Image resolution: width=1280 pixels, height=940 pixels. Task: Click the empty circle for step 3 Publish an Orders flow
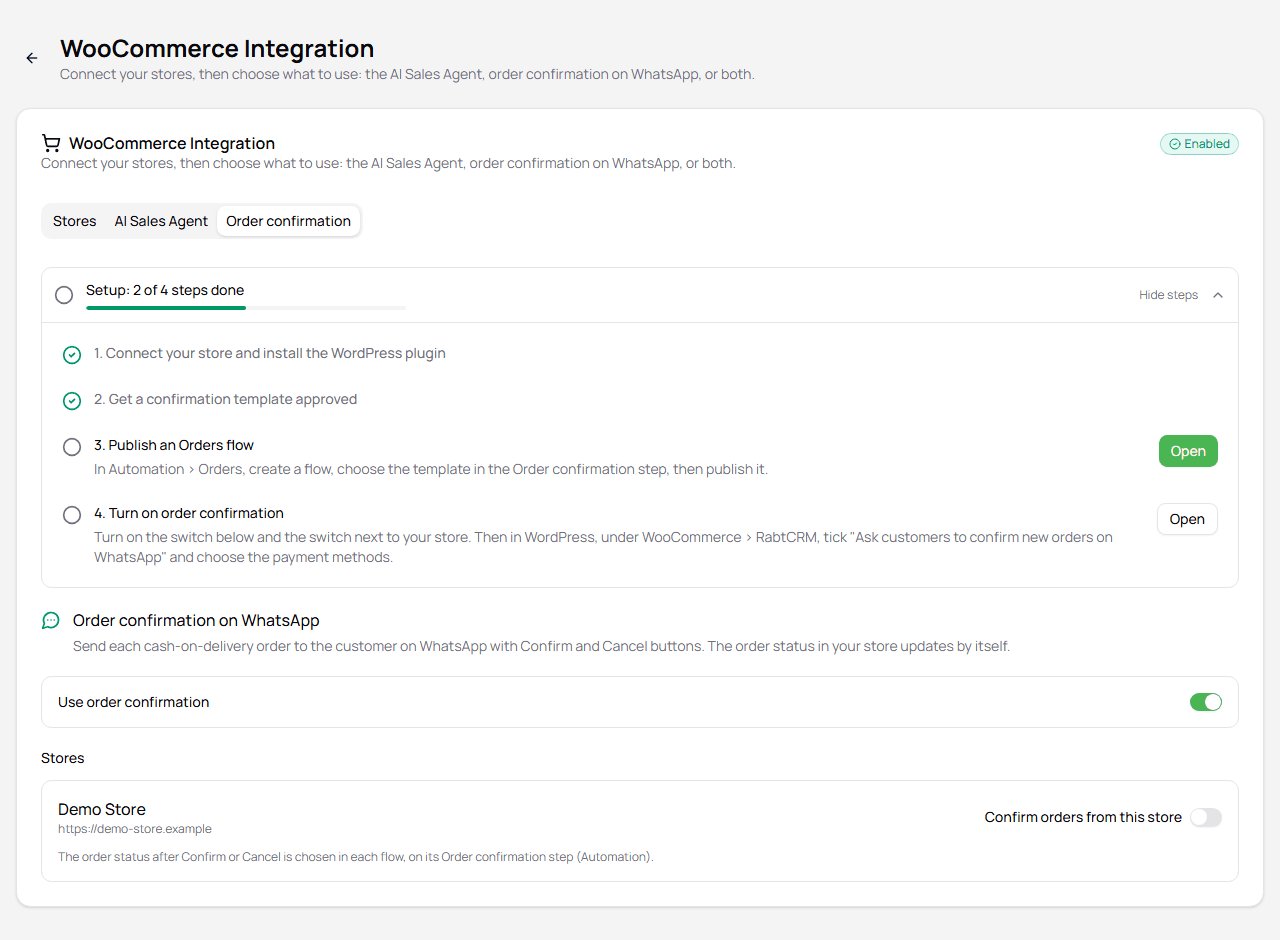72,447
